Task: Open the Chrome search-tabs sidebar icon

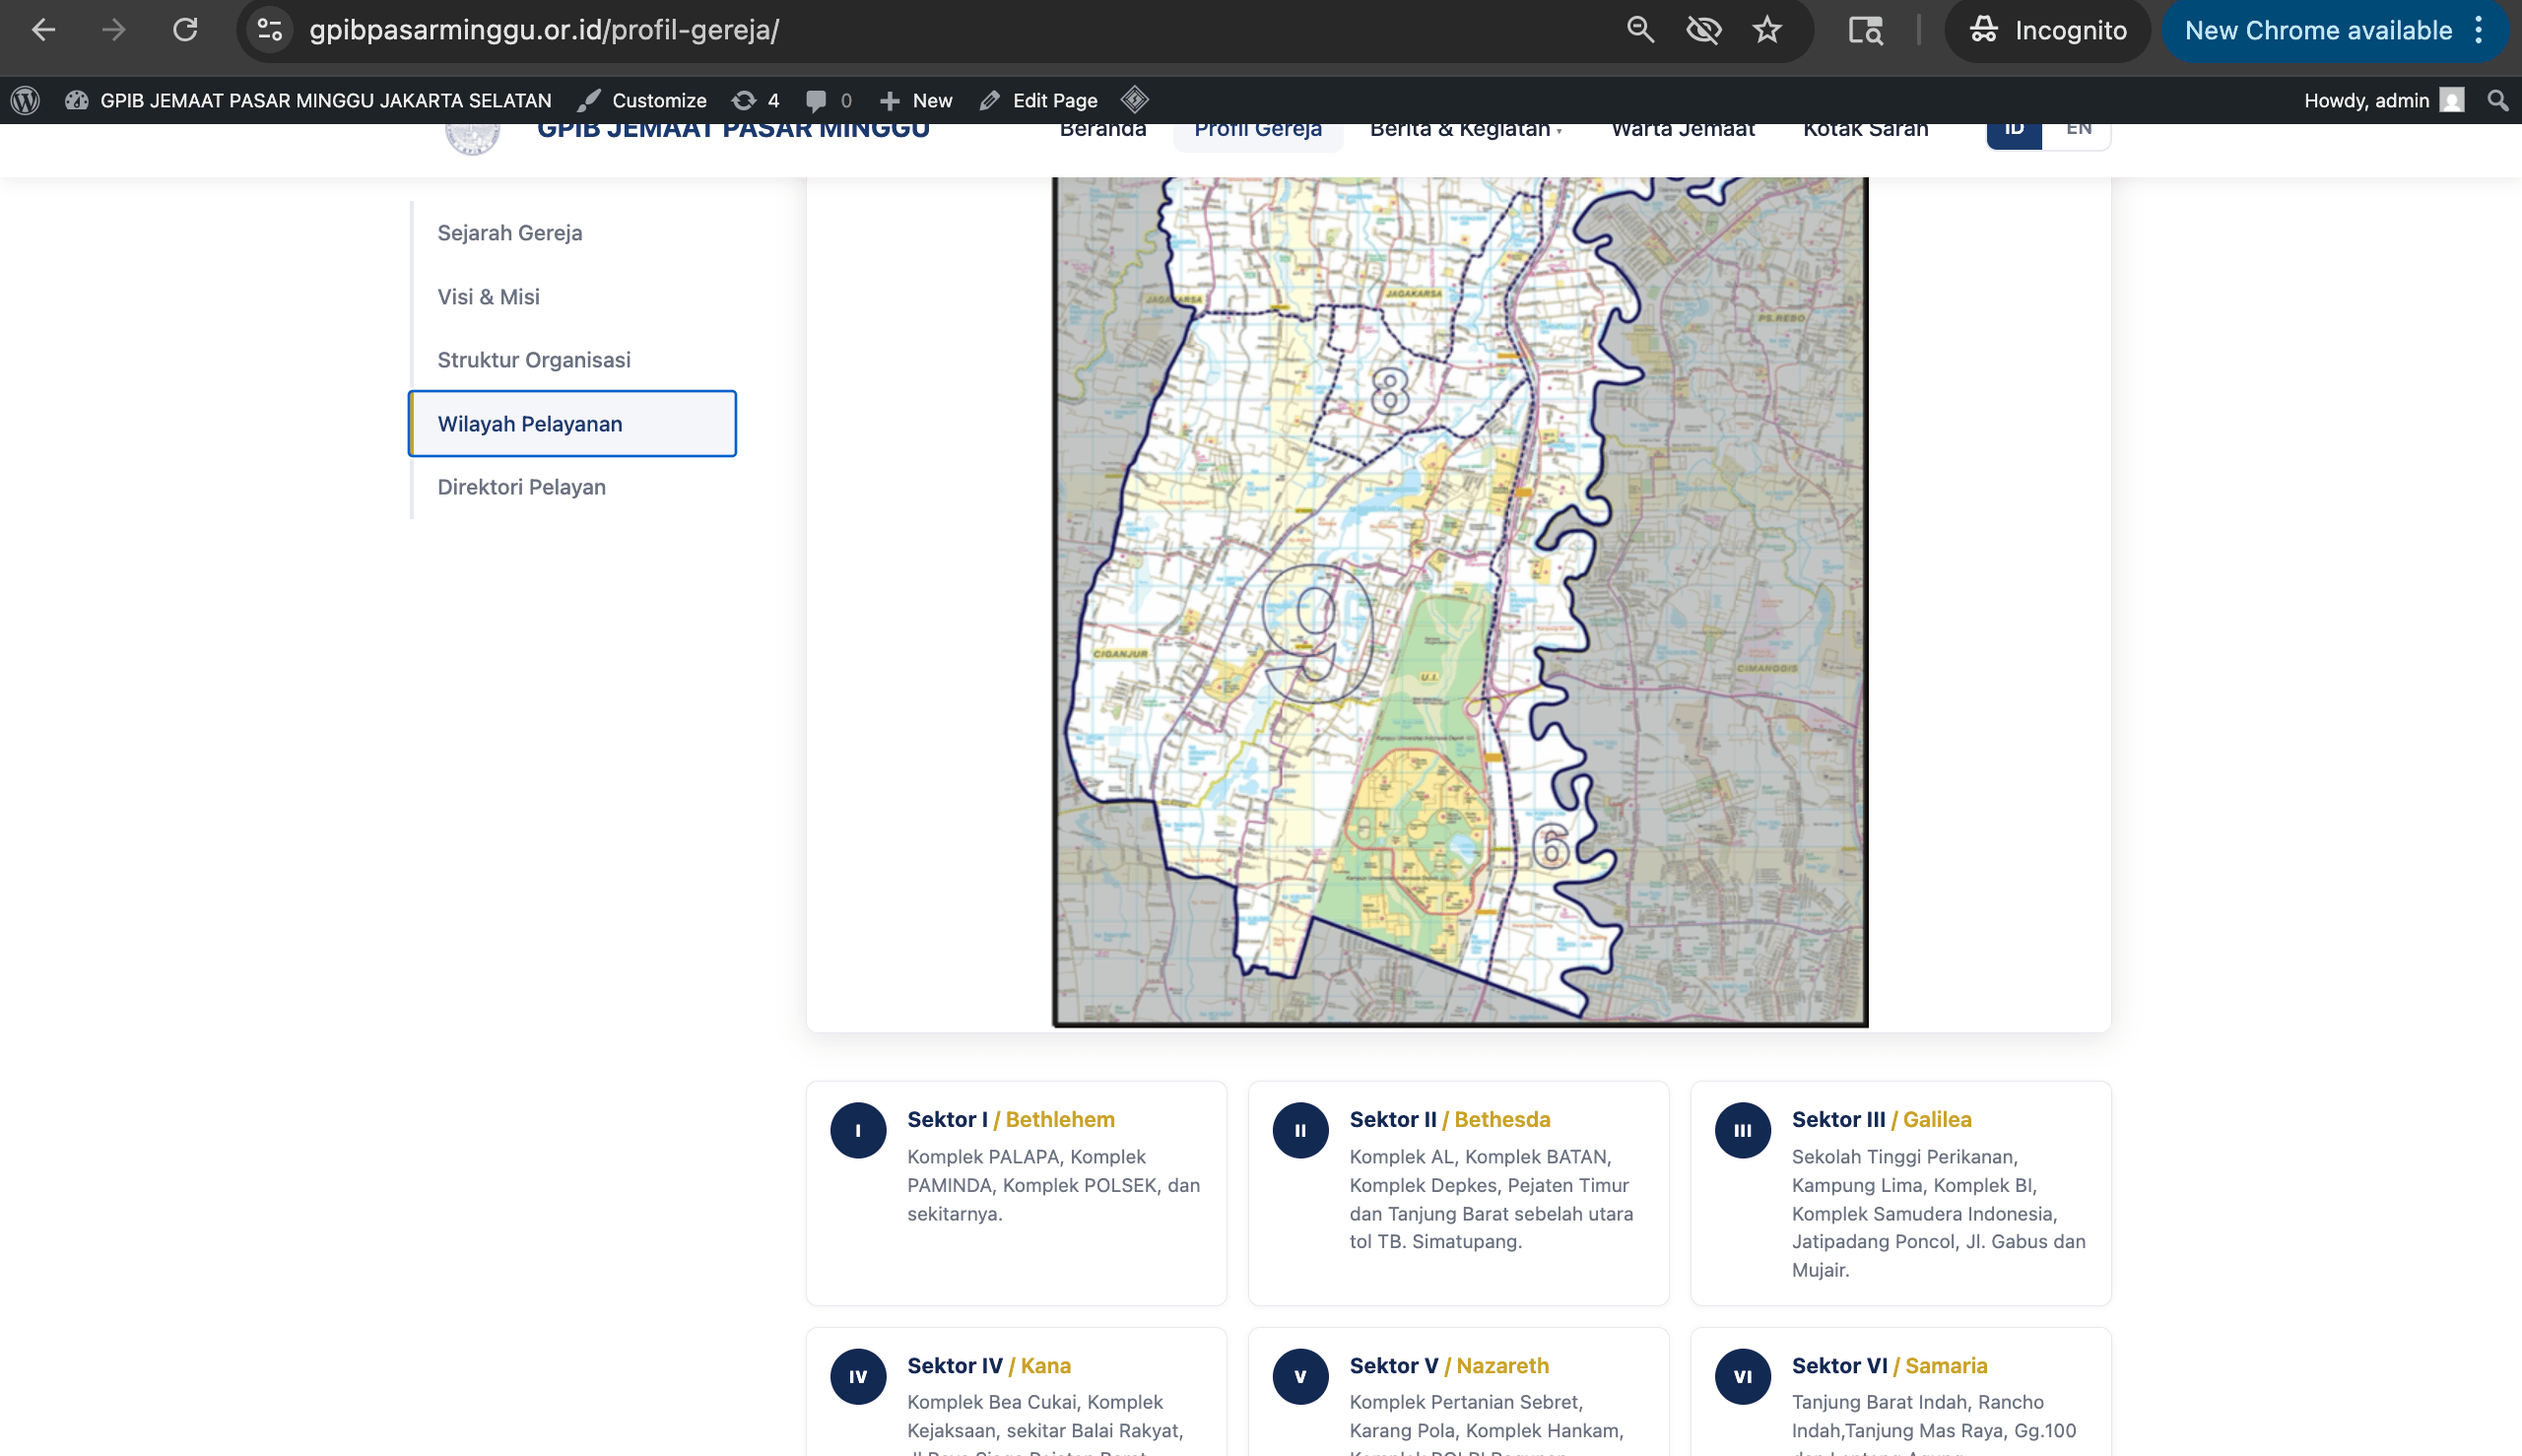Action: 1866,30
